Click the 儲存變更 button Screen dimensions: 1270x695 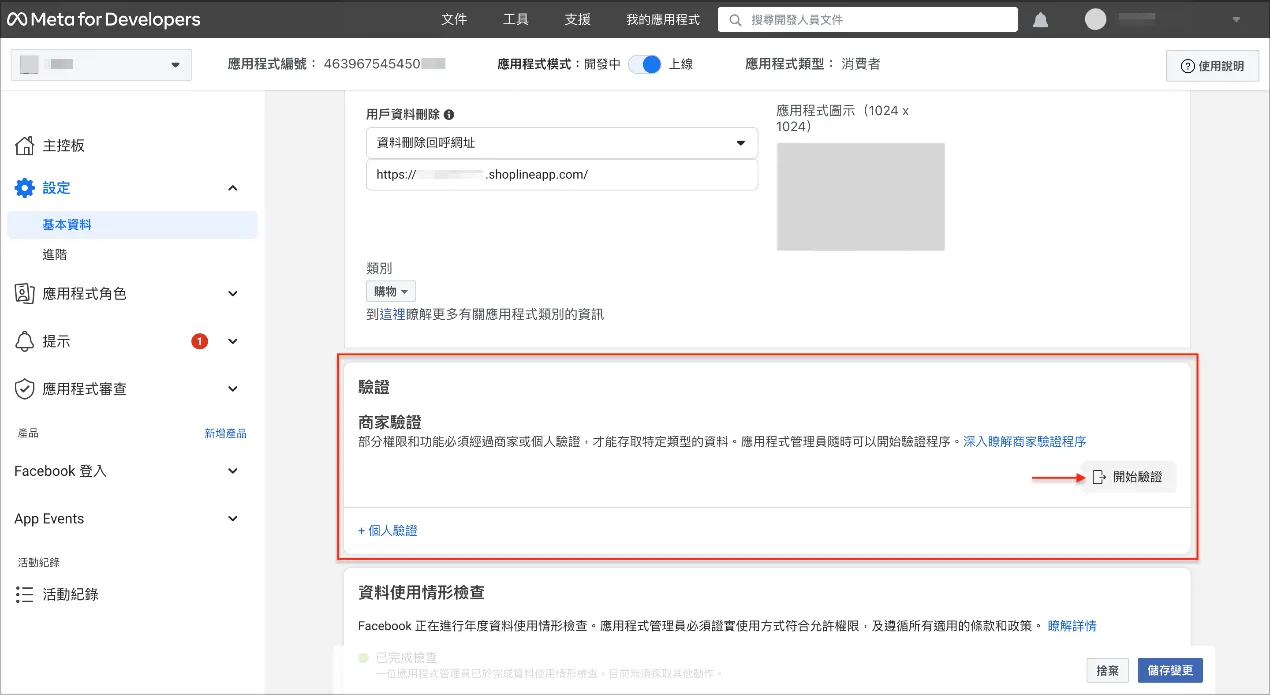click(1170, 670)
